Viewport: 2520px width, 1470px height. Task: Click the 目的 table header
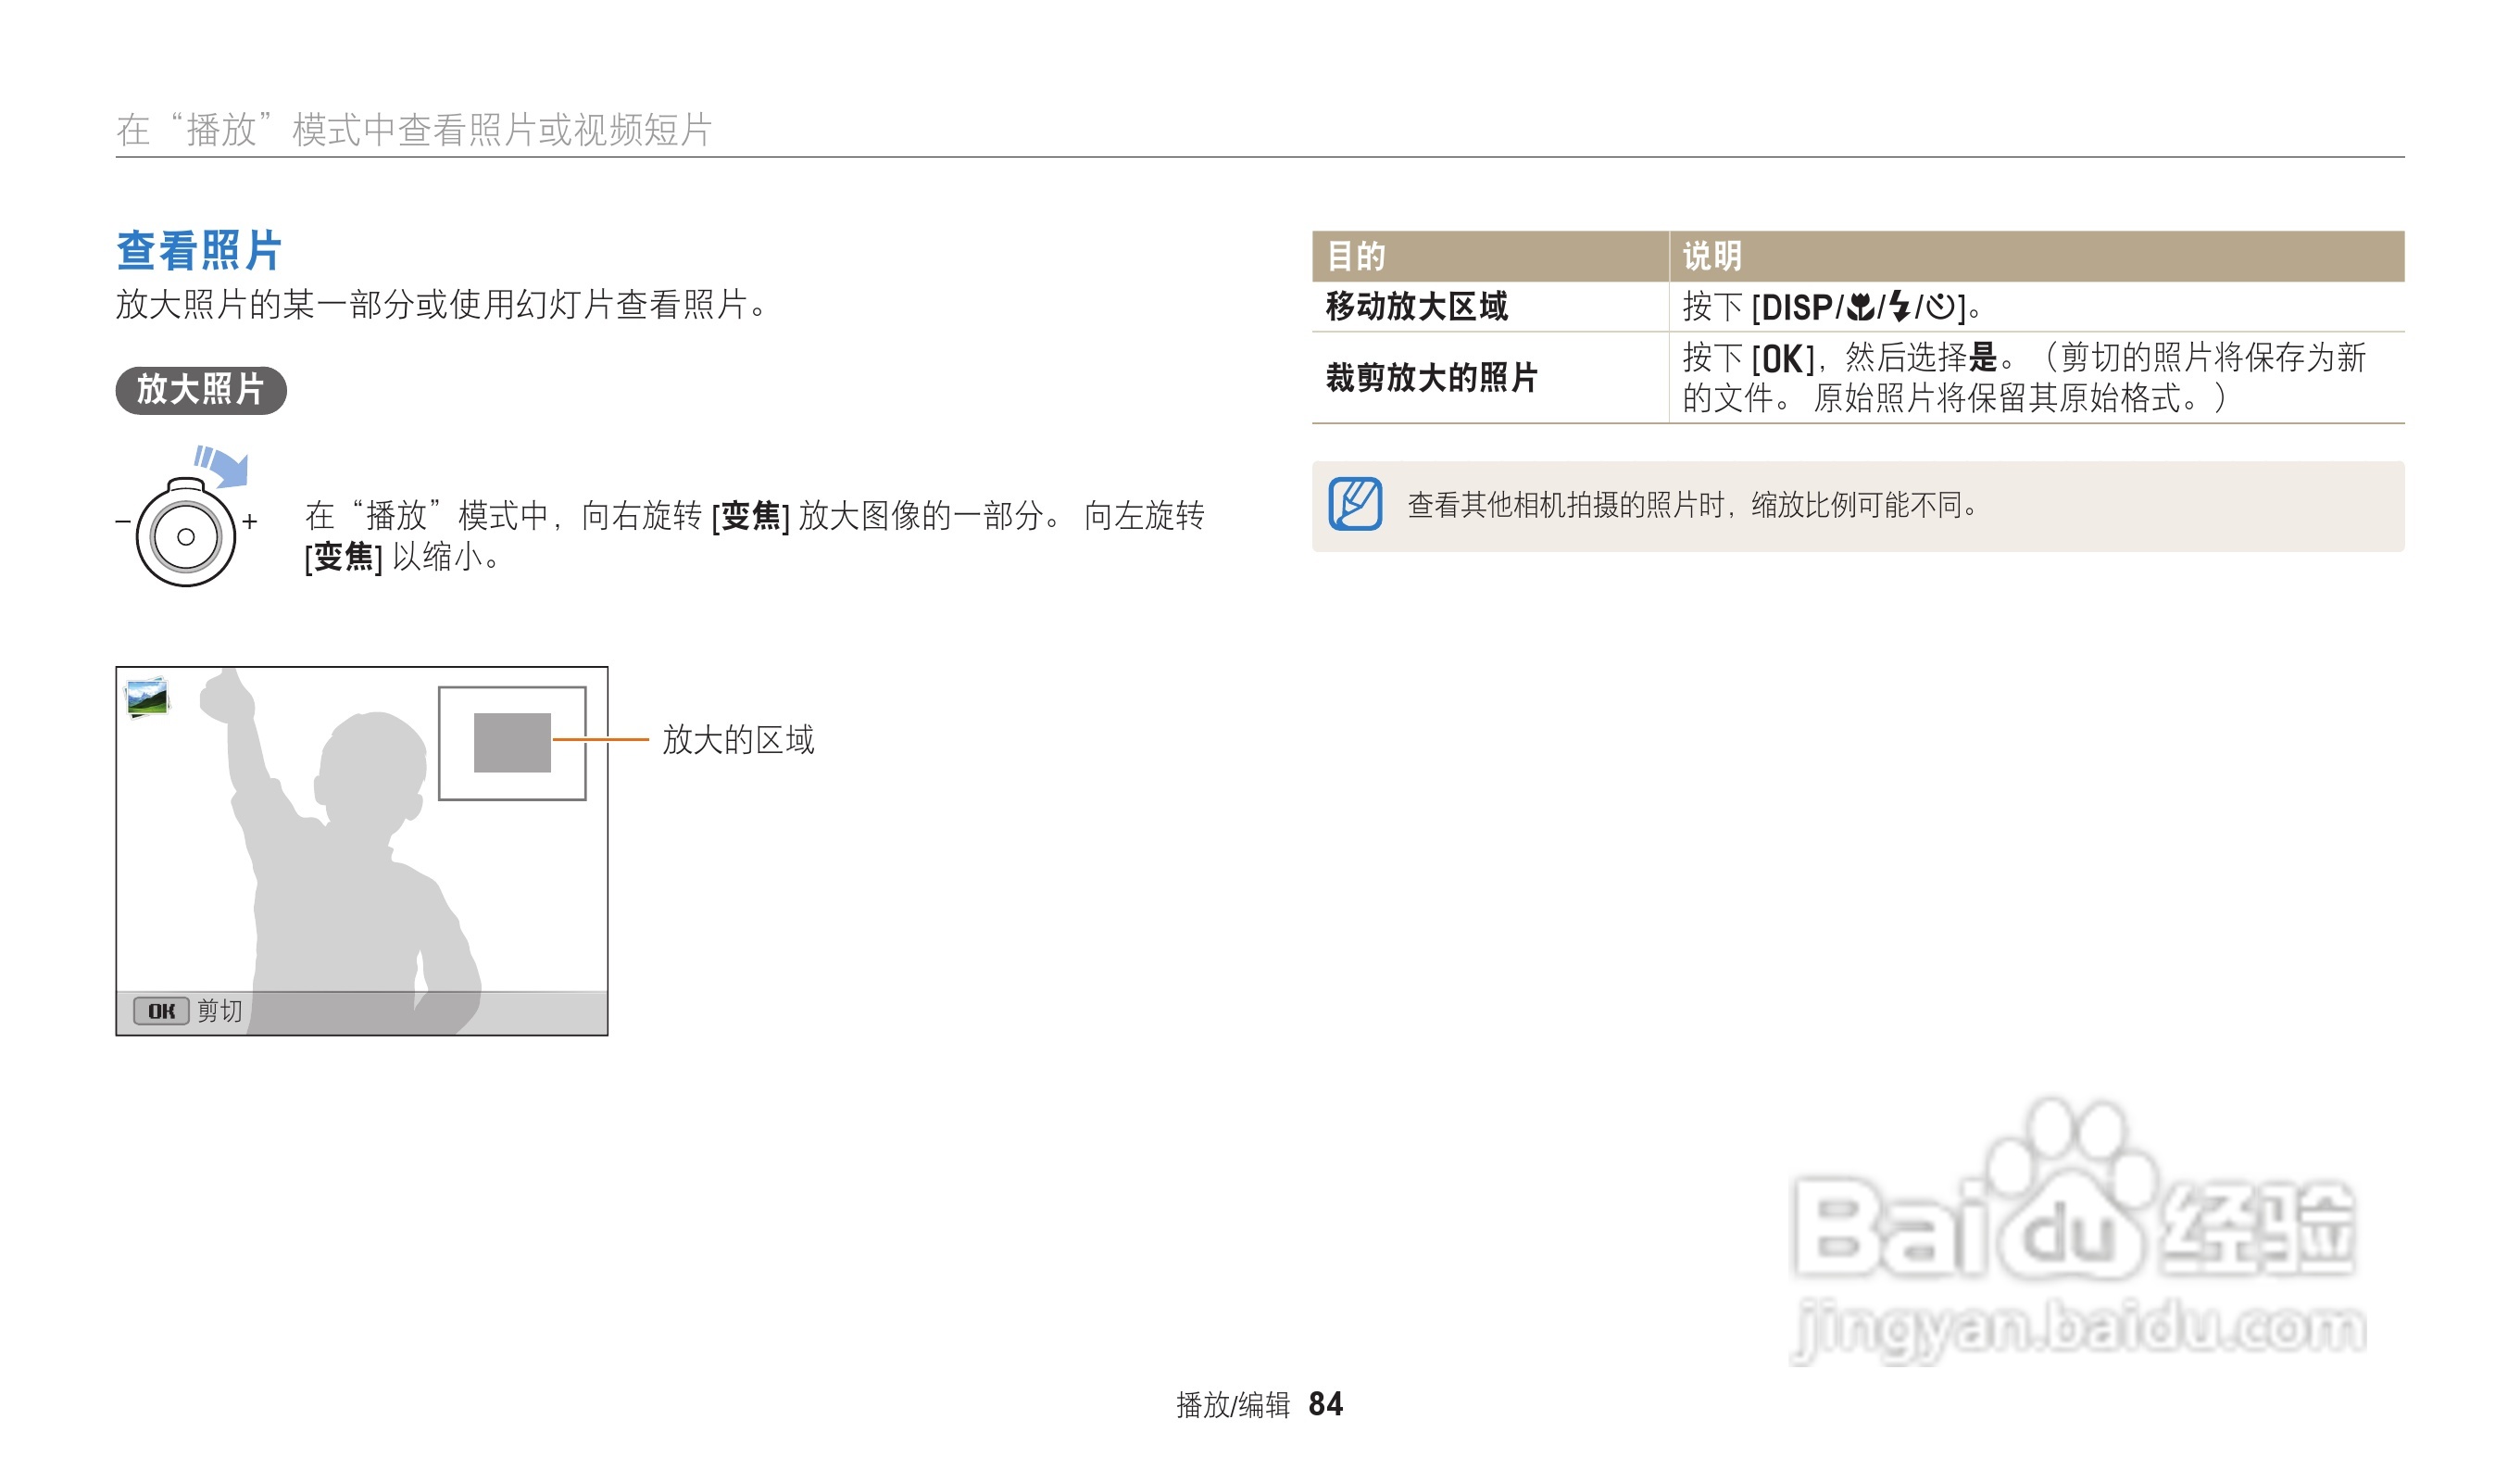click(x=1356, y=257)
